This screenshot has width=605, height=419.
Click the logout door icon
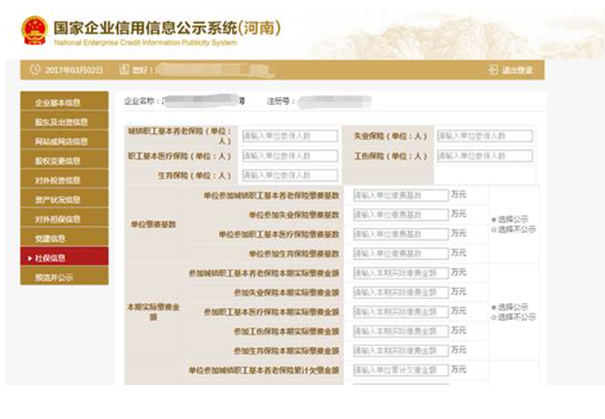point(493,70)
